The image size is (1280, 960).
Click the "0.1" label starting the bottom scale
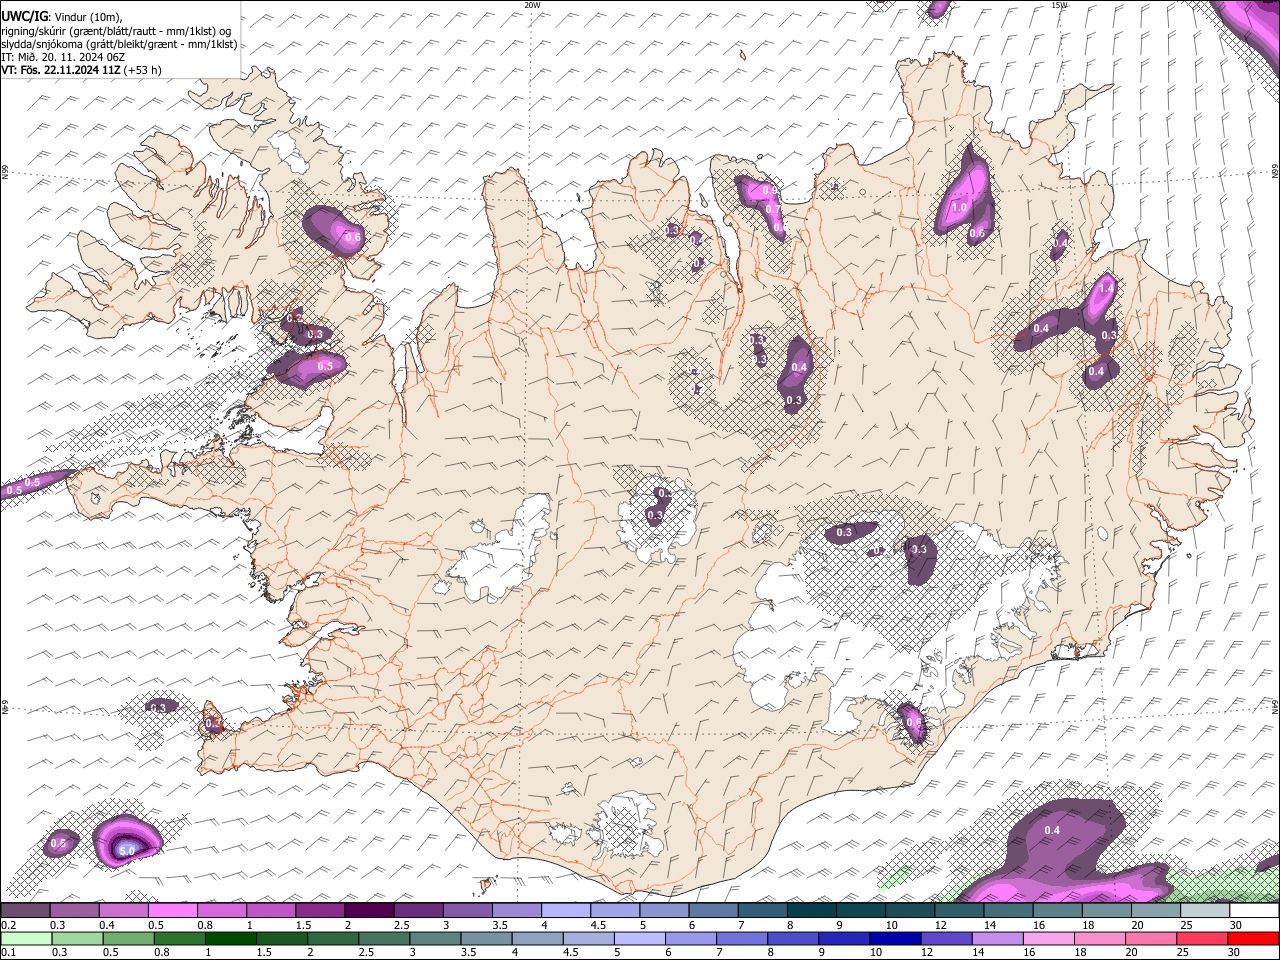coord(8,953)
